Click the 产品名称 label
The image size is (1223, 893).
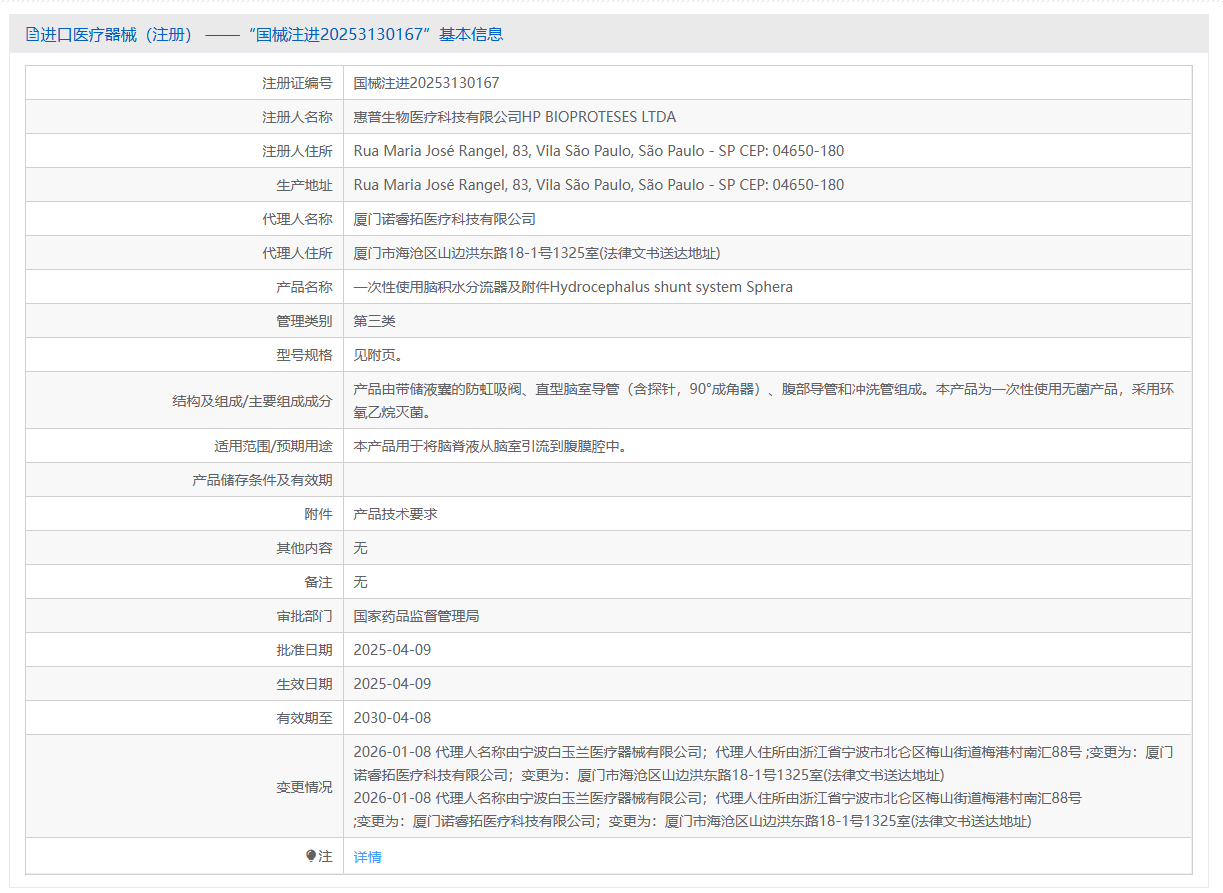[305, 287]
